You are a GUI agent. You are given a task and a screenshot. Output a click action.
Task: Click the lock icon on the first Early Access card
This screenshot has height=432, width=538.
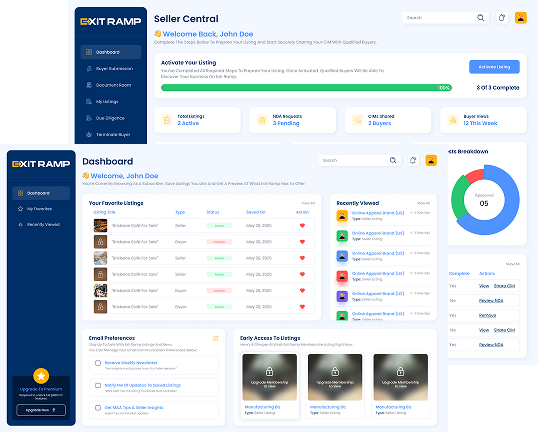[269, 371]
